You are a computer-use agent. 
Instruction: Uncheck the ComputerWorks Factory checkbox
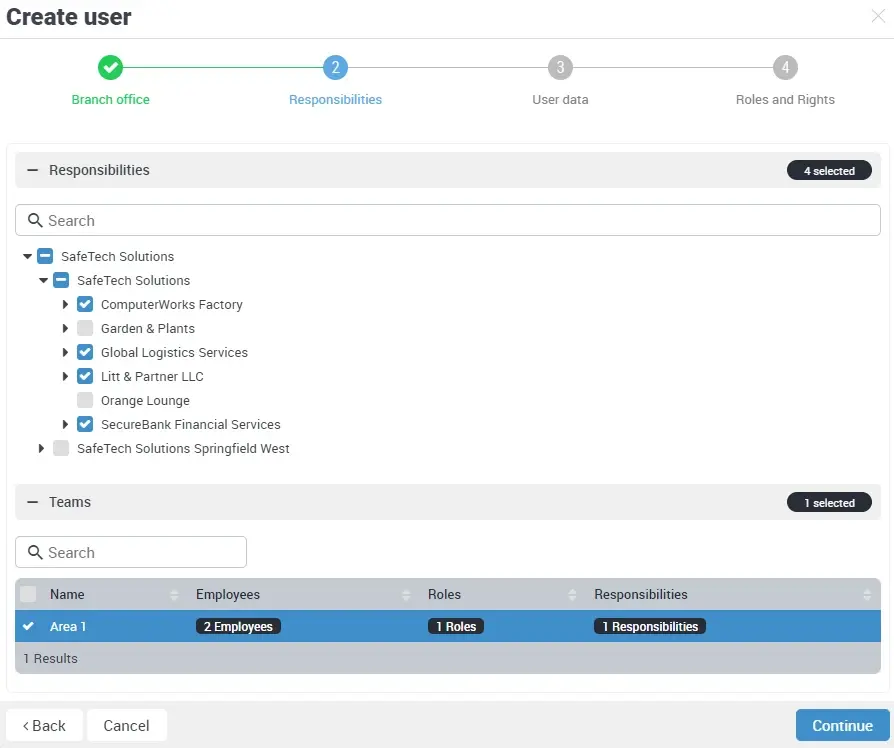coord(85,304)
